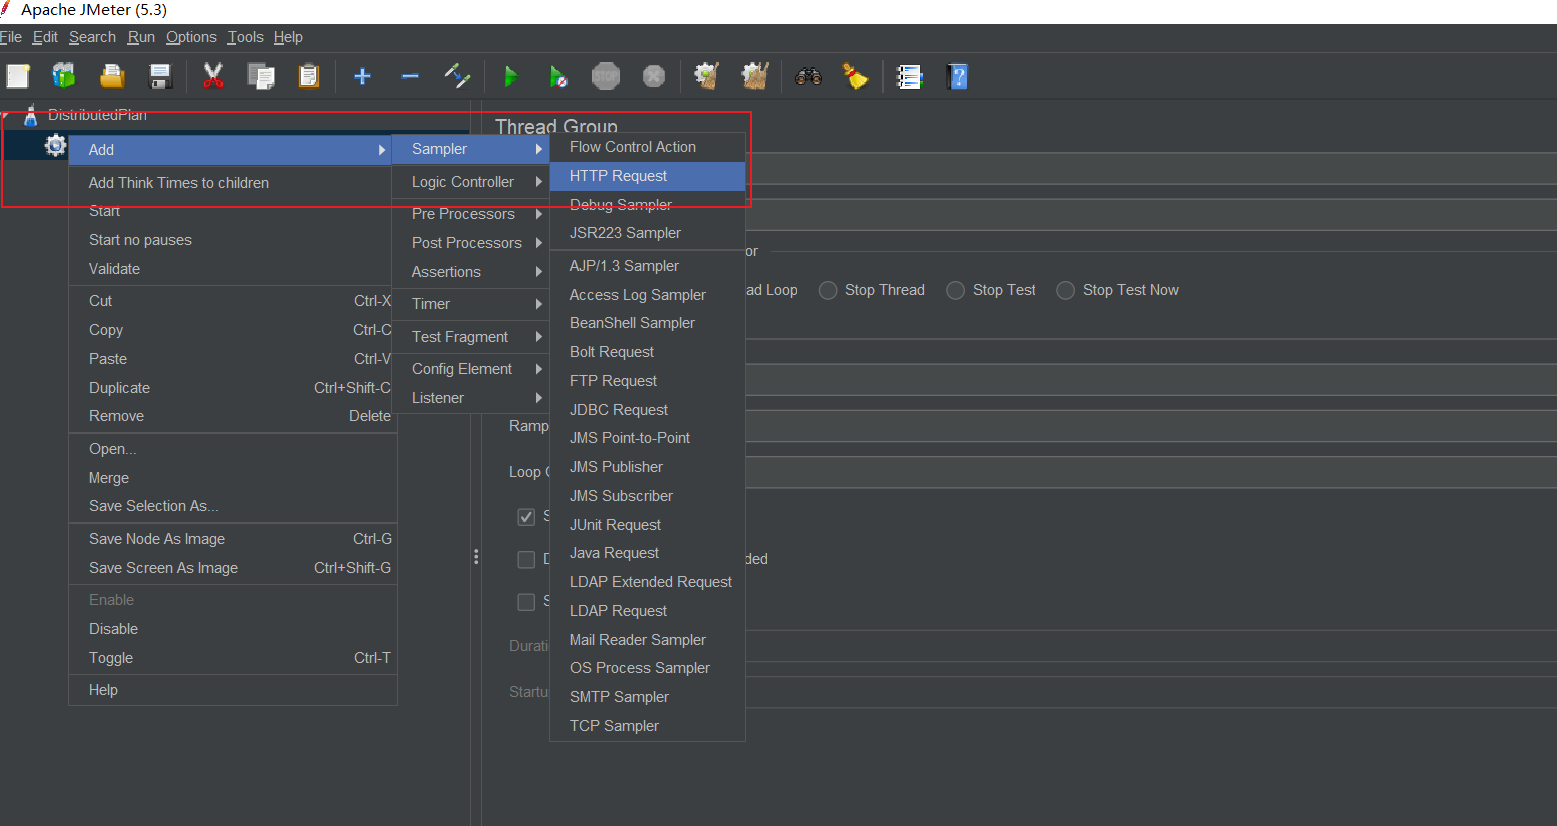1557x826 pixels.
Task: Save the test plan with disk icon
Action: point(160,76)
